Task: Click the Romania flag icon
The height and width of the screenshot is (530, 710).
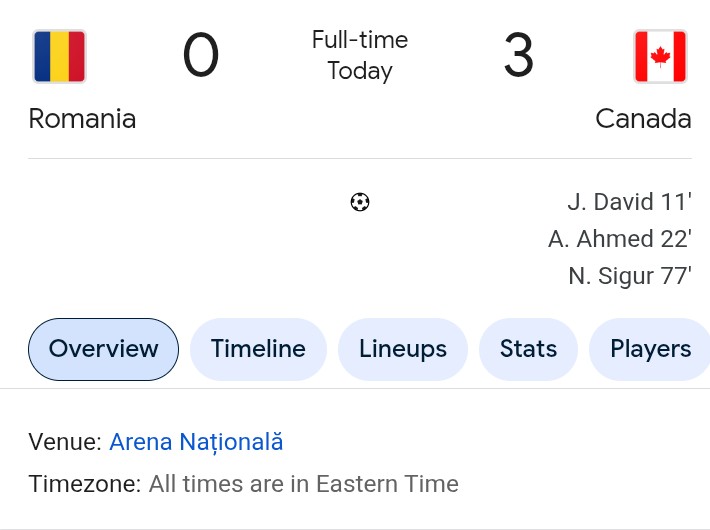Action: [x=59, y=56]
